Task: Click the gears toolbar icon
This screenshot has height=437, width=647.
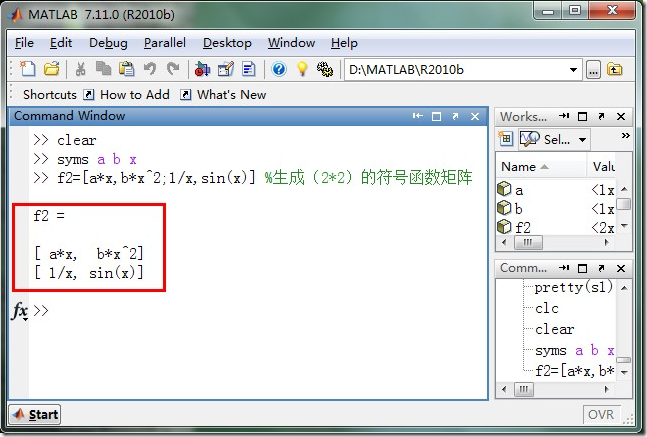Action: point(325,69)
